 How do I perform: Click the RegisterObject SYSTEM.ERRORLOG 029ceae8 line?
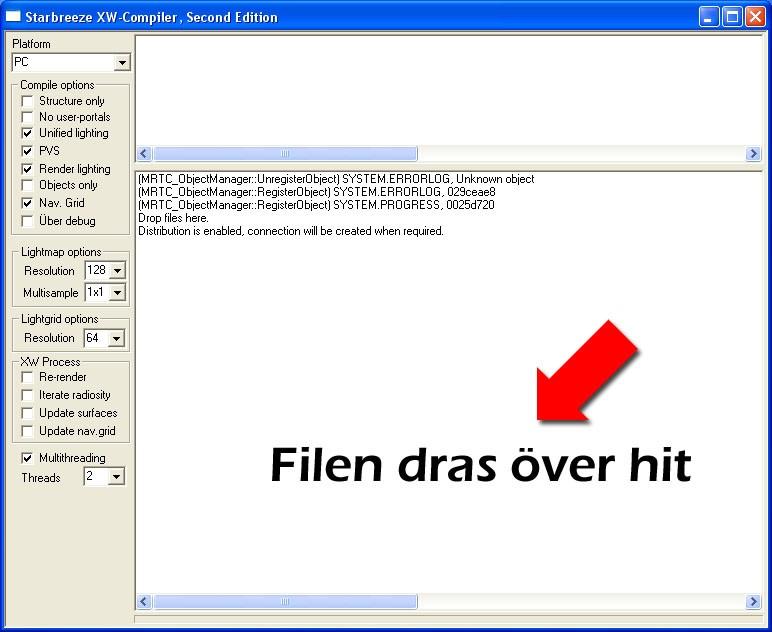tap(317, 192)
